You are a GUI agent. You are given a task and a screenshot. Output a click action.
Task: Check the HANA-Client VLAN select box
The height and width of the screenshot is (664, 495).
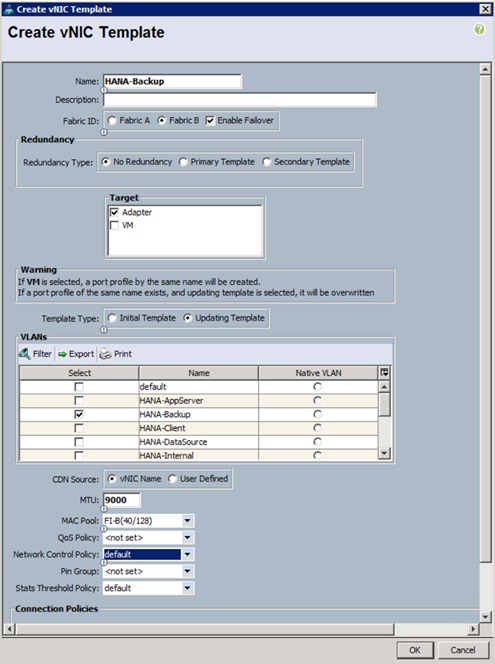coord(79,428)
